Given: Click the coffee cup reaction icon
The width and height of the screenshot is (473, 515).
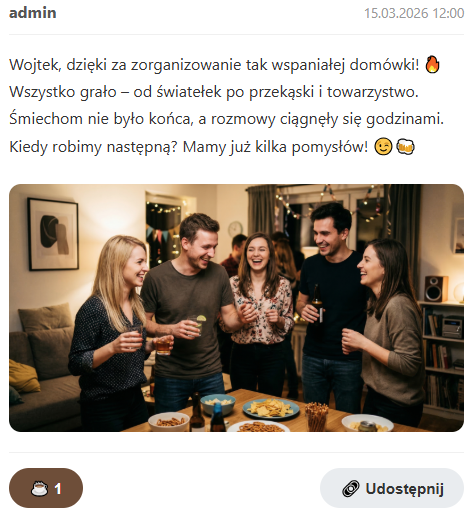Looking at the screenshot, I should tap(39, 489).
